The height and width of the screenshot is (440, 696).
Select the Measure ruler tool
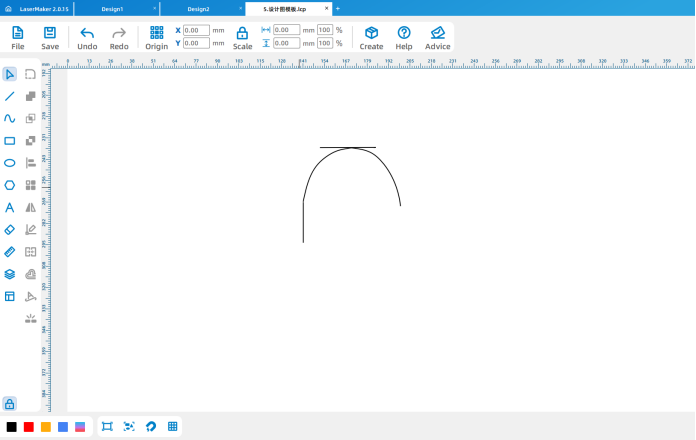(10, 252)
